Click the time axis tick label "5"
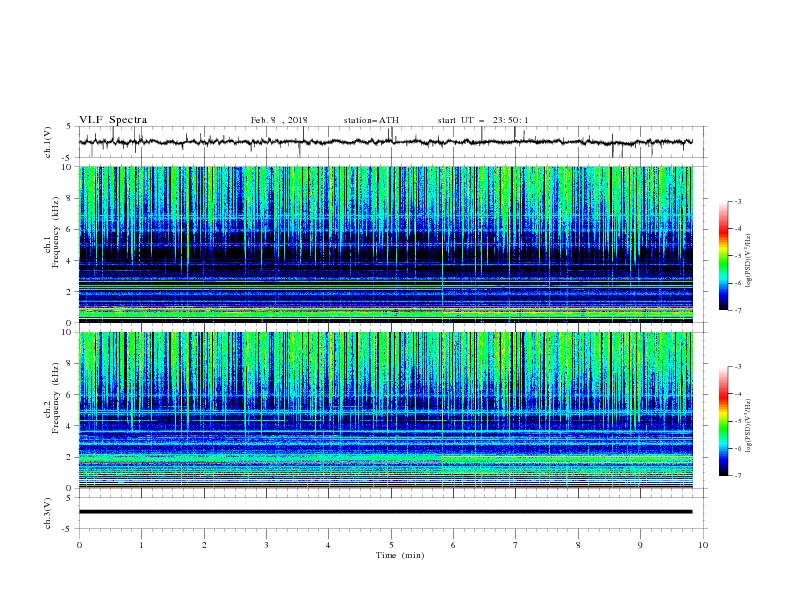Image resolution: width=792 pixels, height=612 pixels. click(391, 545)
